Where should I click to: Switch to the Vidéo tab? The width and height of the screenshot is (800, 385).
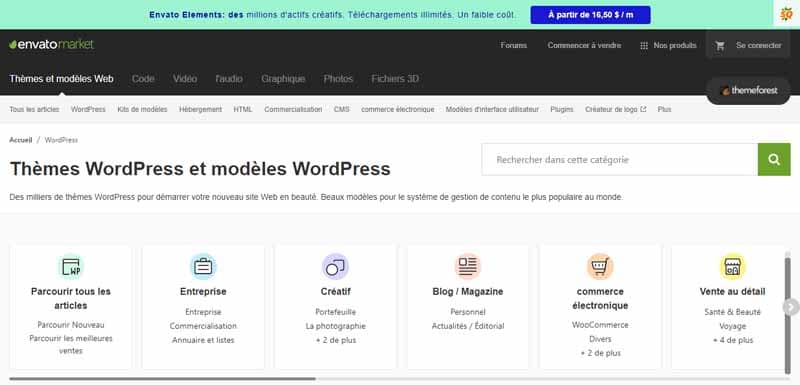[185, 79]
